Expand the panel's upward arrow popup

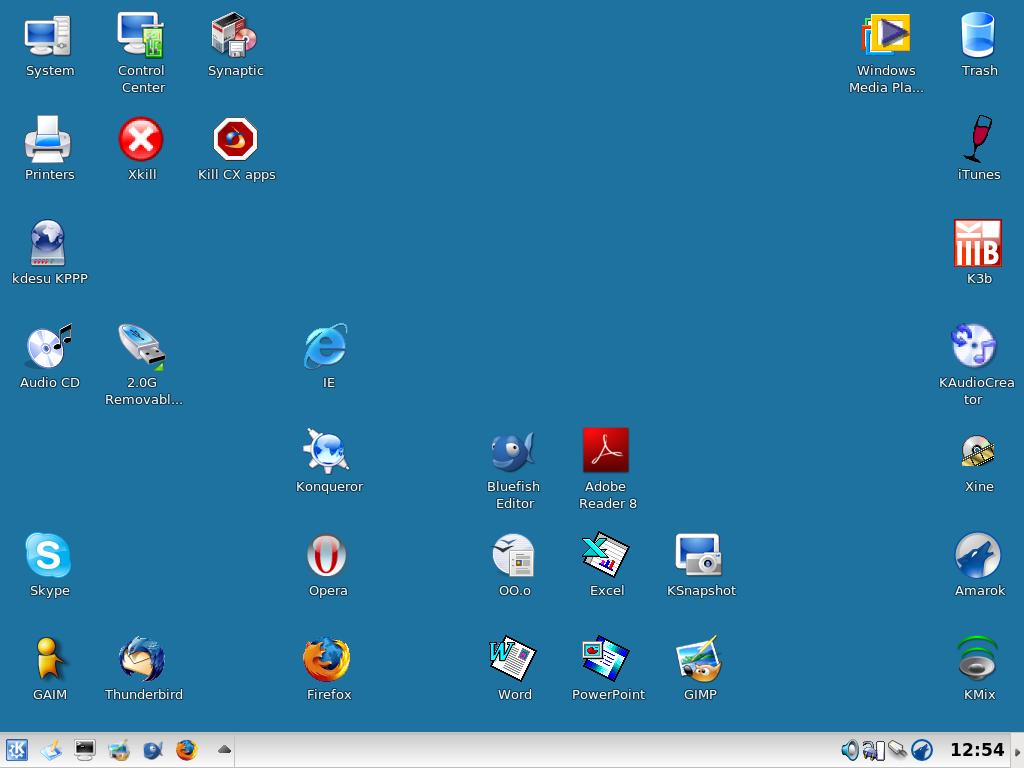[224, 749]
